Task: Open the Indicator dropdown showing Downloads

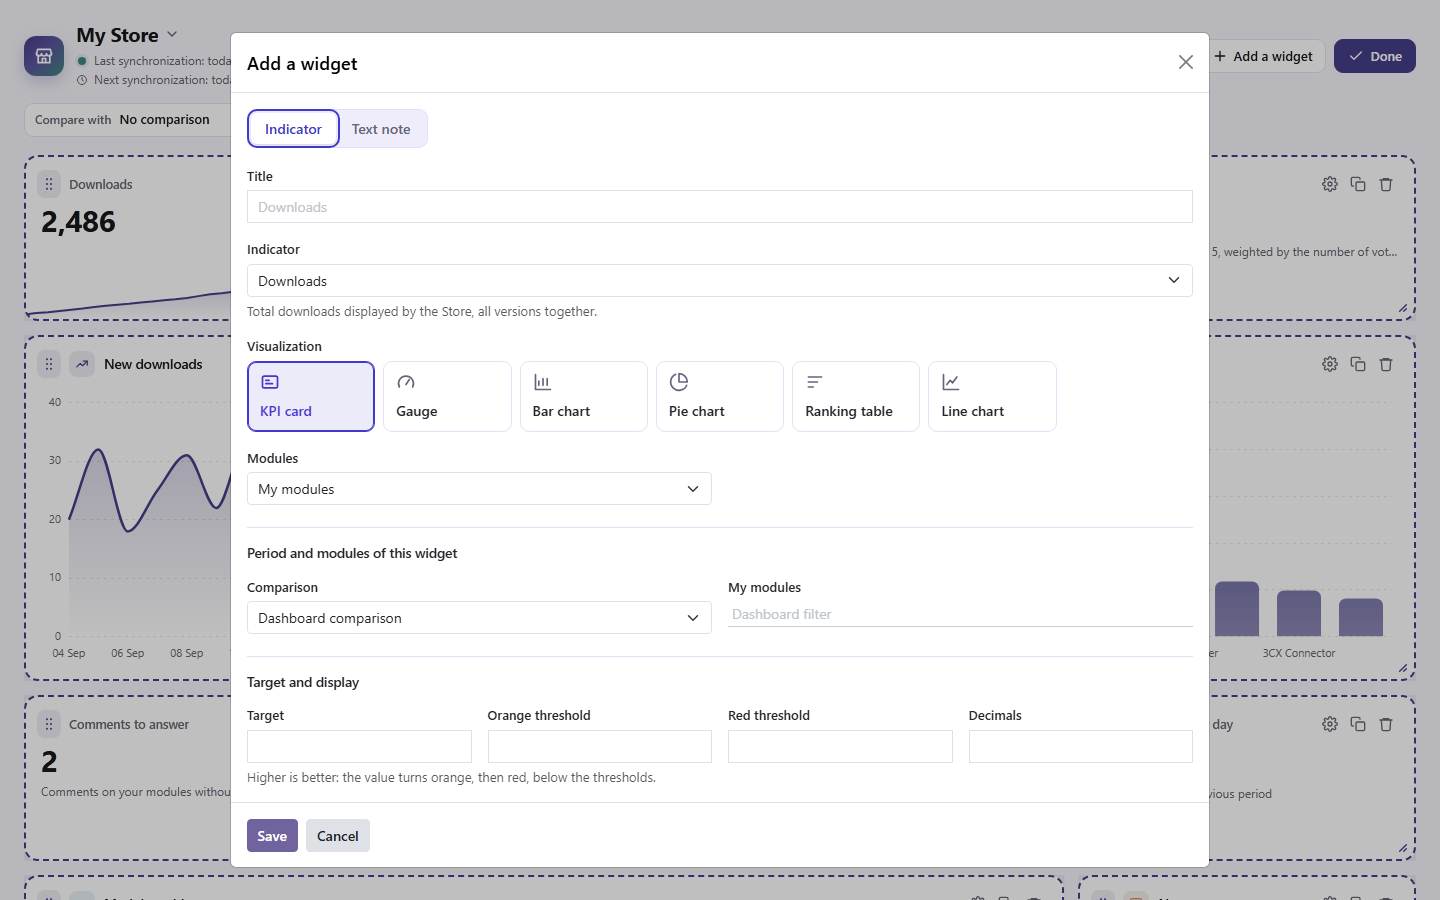Action: pyautogui.click(x=720, y=281)
